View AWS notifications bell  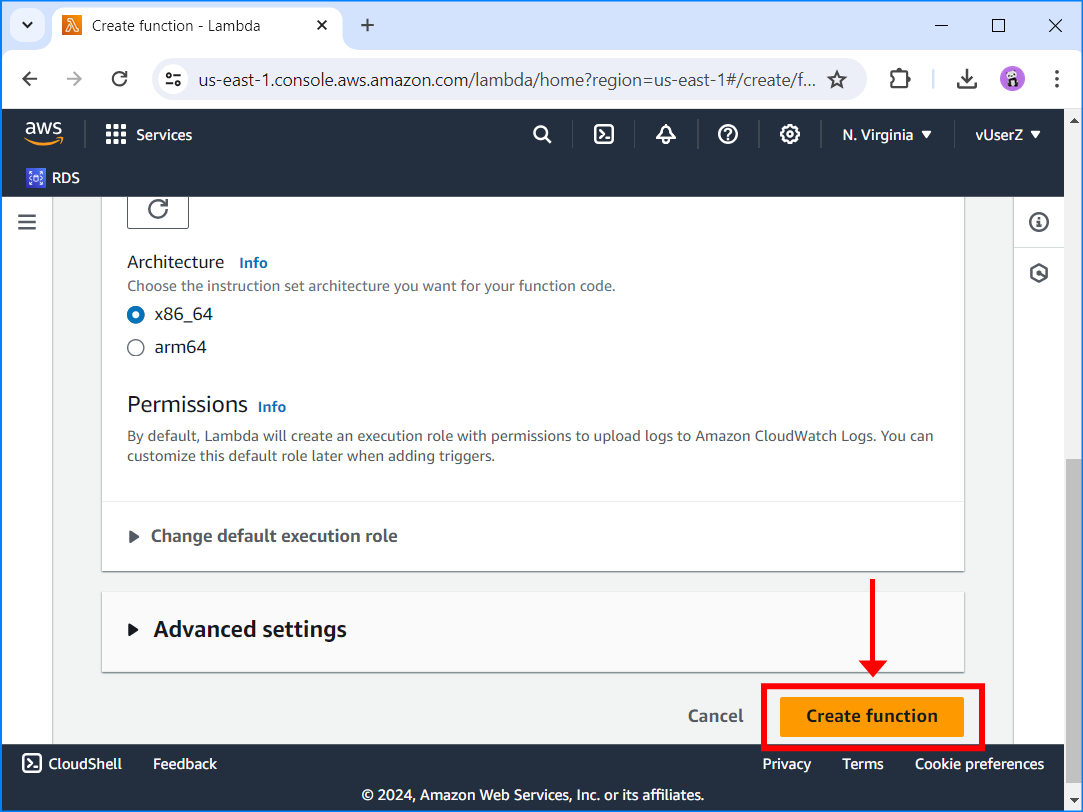[665, 133]
